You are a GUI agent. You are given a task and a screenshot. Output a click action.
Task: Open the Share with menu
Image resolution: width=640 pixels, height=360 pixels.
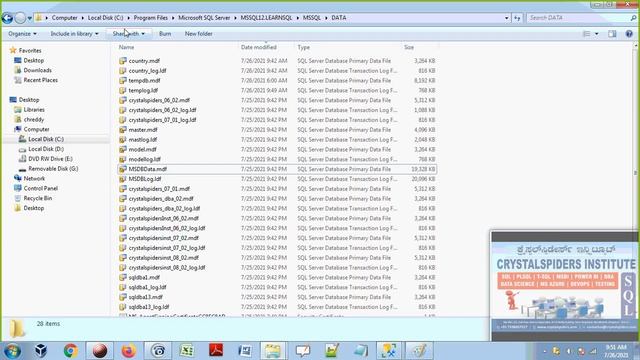pyautogui.click(x=129, y=33)
